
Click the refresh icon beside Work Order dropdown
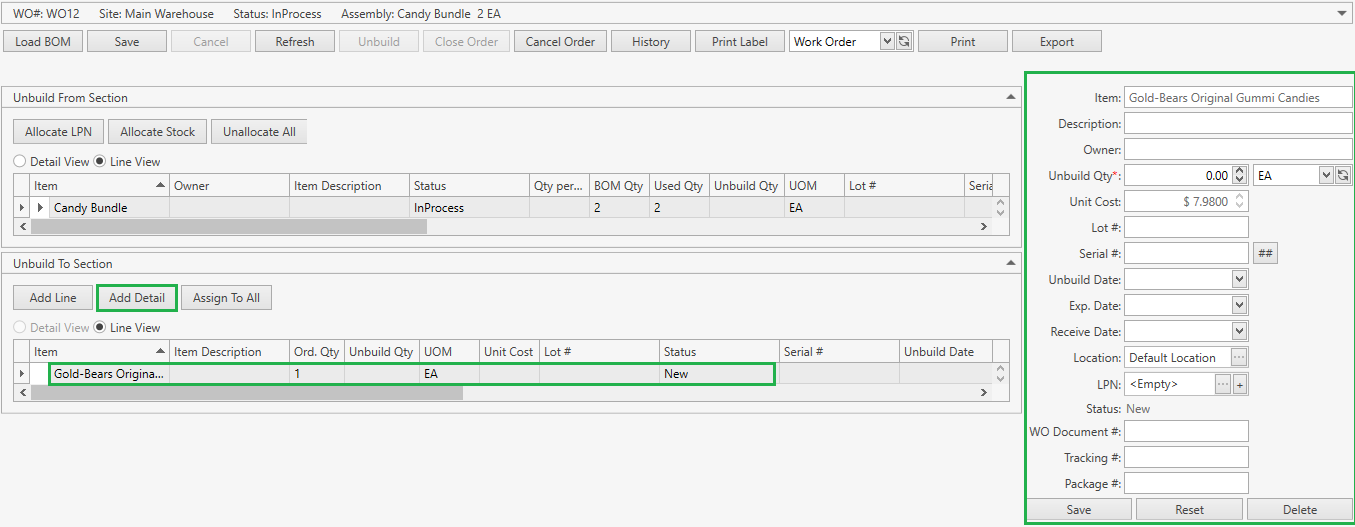904,42
